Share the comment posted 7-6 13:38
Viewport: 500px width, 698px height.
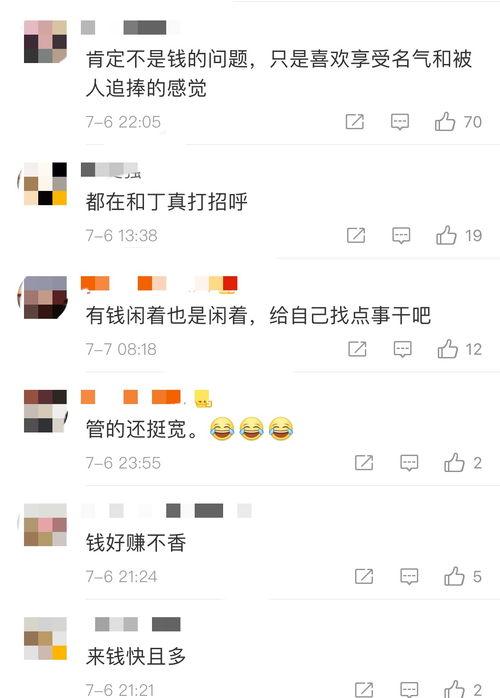point(356,235)
